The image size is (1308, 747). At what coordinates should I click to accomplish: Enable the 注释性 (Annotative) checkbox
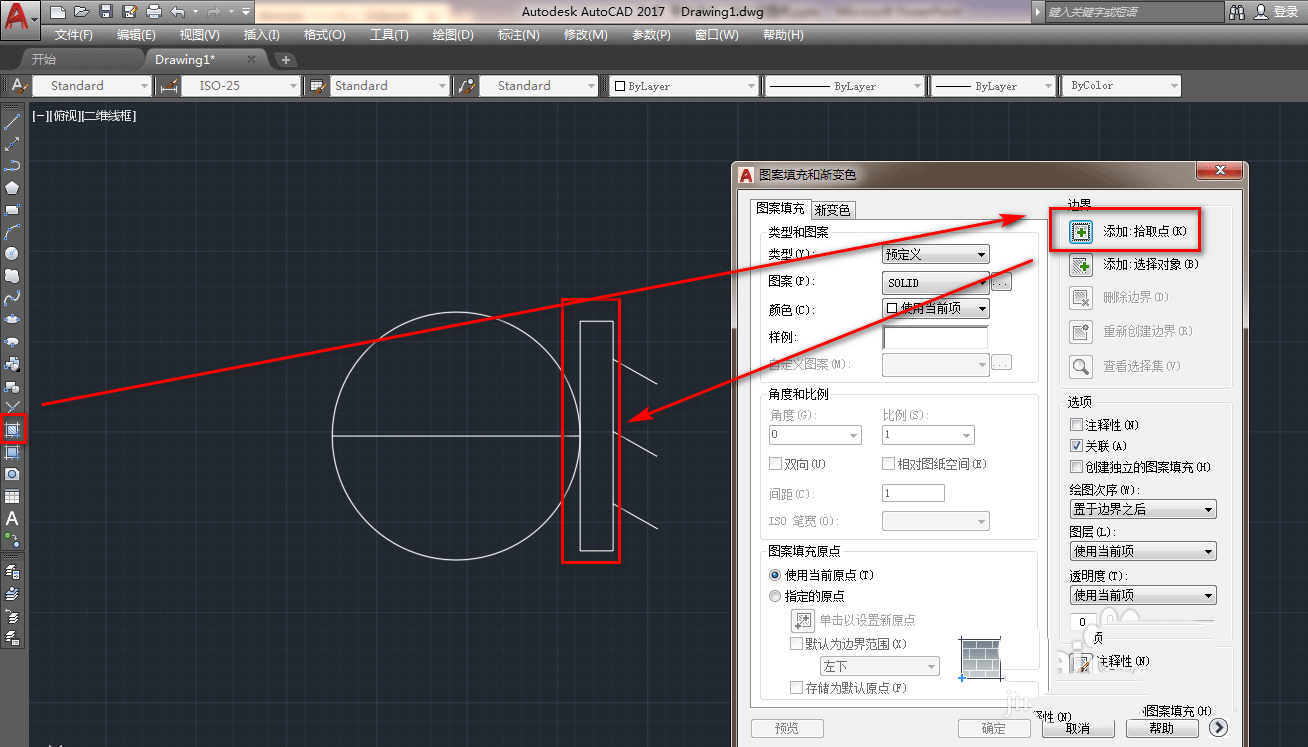point(1077,425)
